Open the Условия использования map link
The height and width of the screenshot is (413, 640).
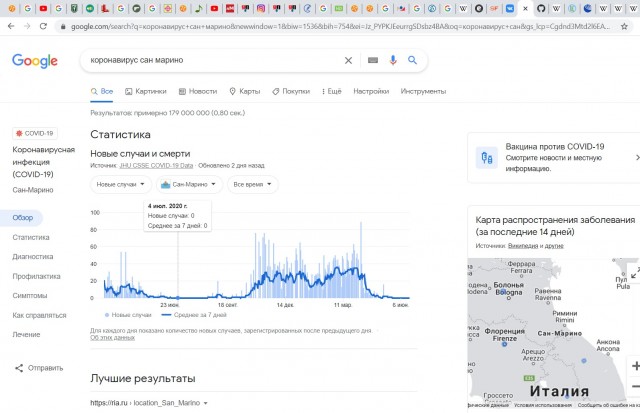coord(542,405)
